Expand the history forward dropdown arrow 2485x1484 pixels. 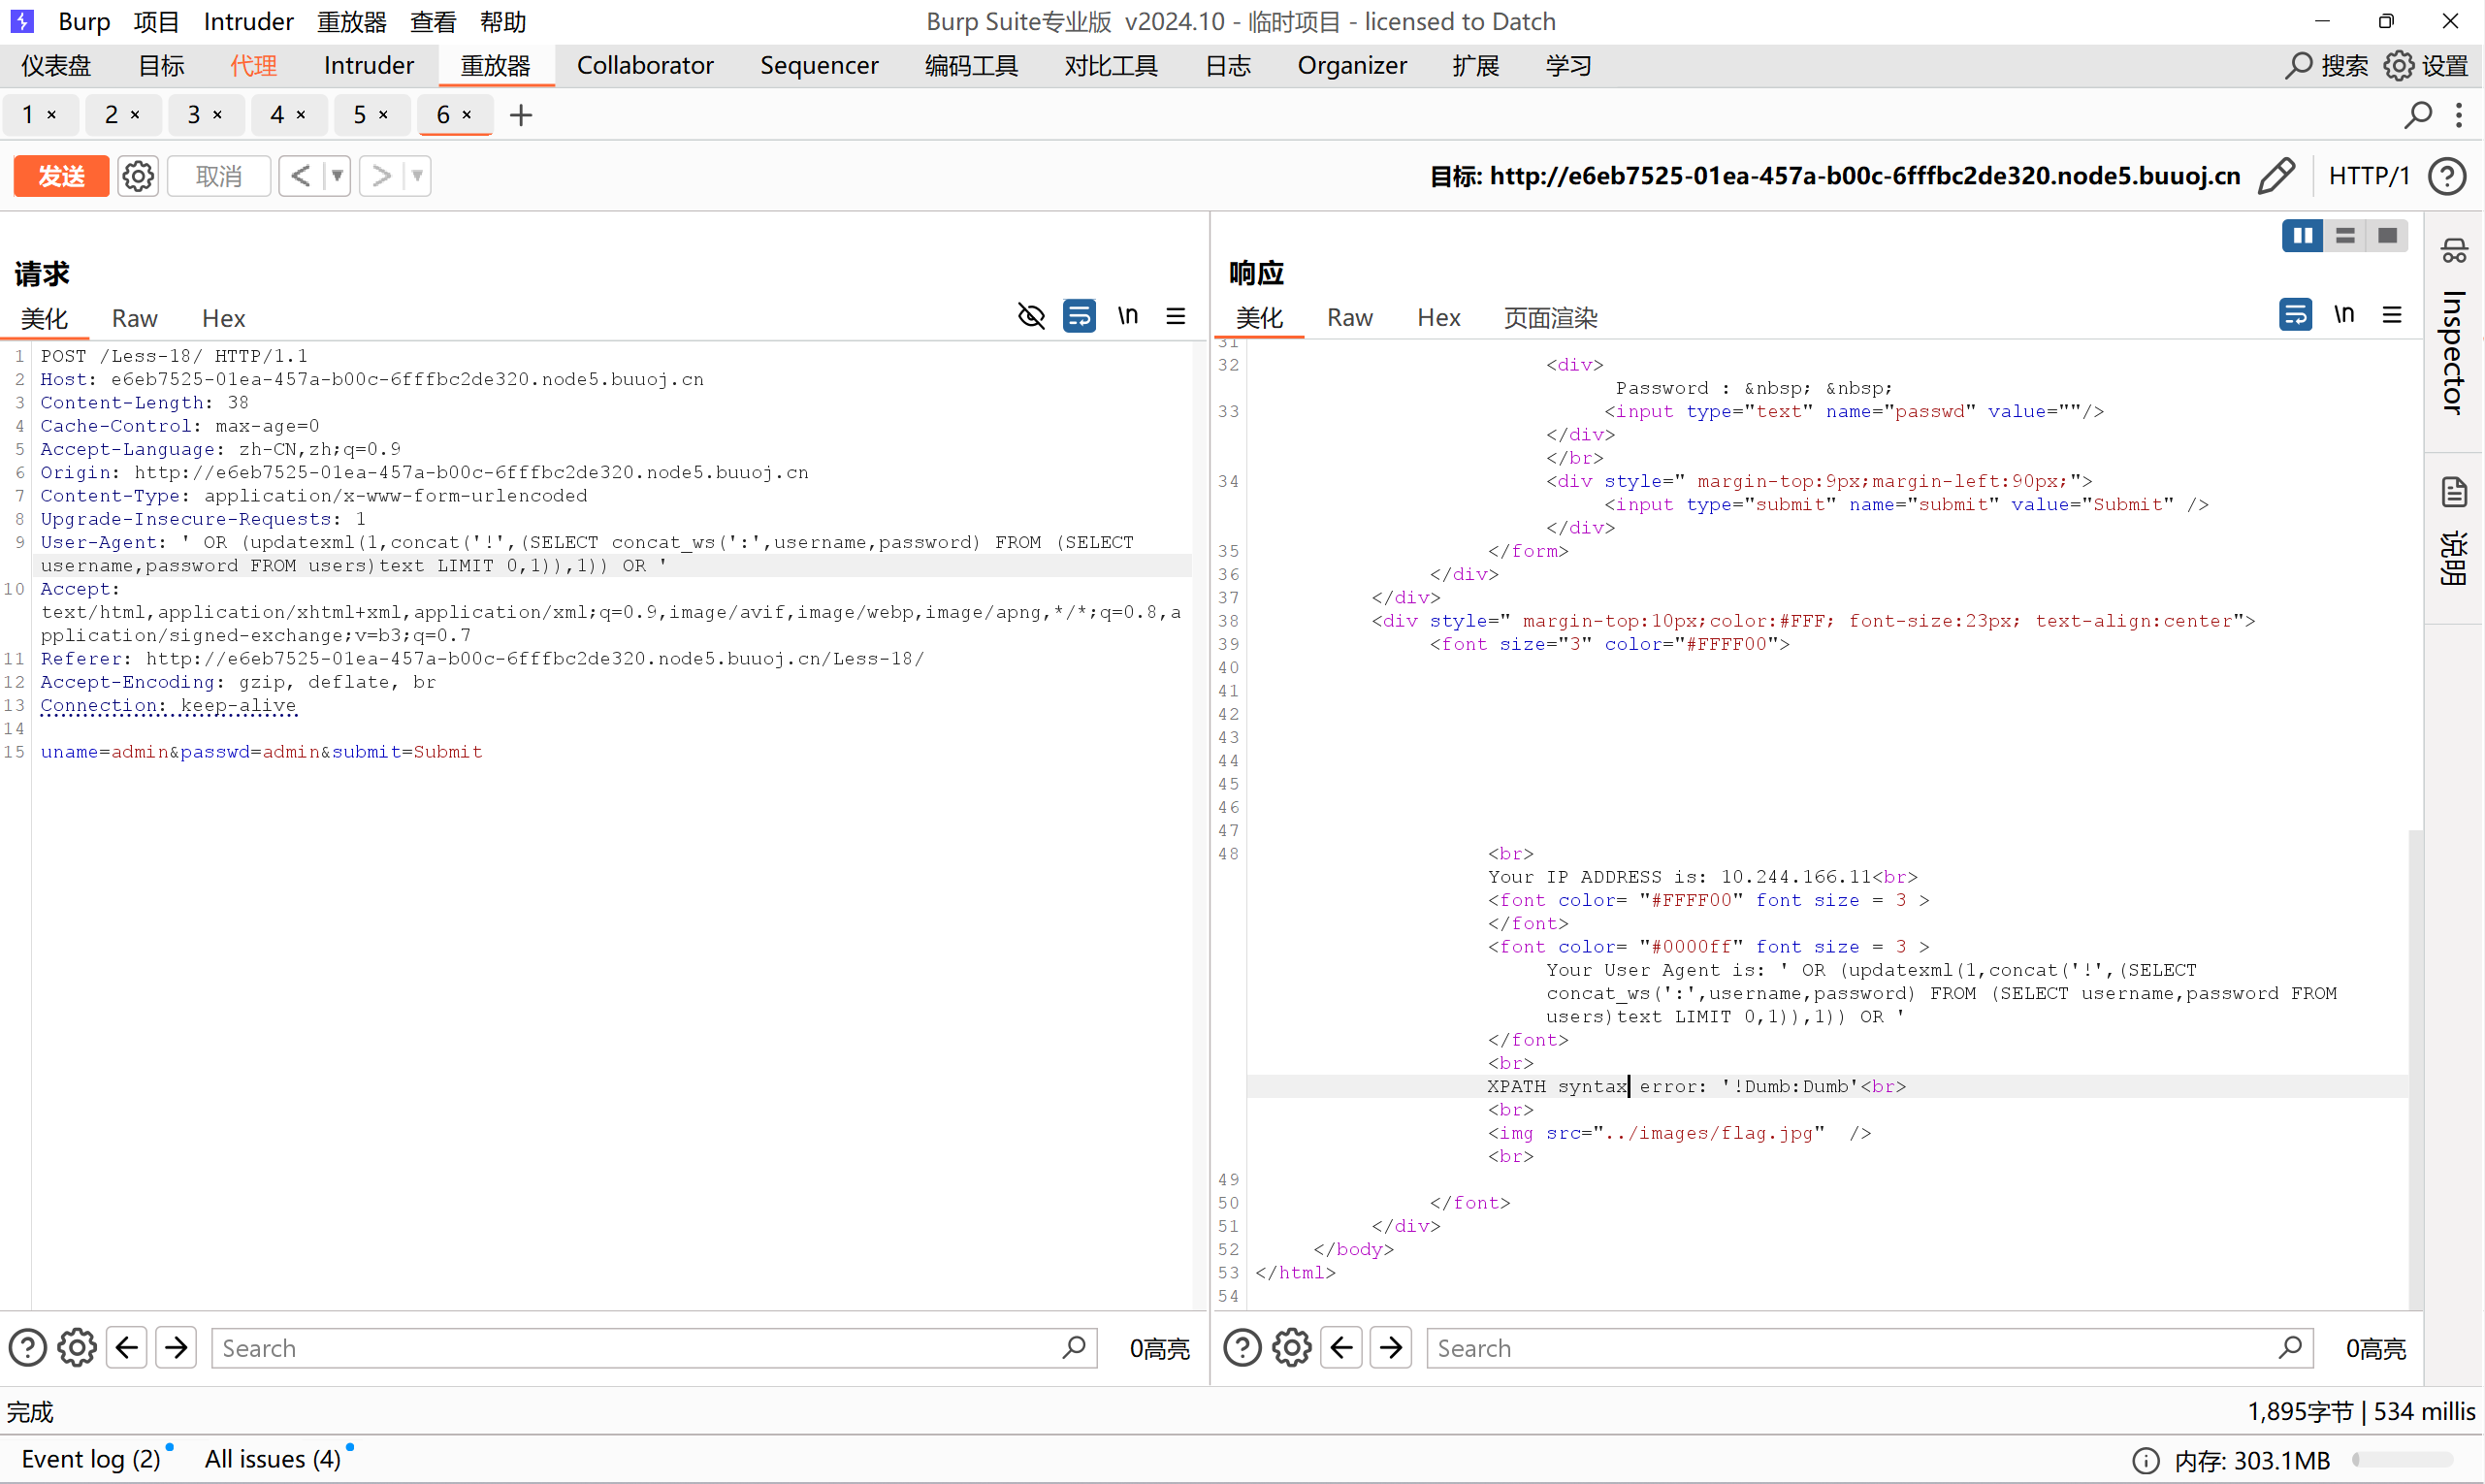tap(418, 176)
